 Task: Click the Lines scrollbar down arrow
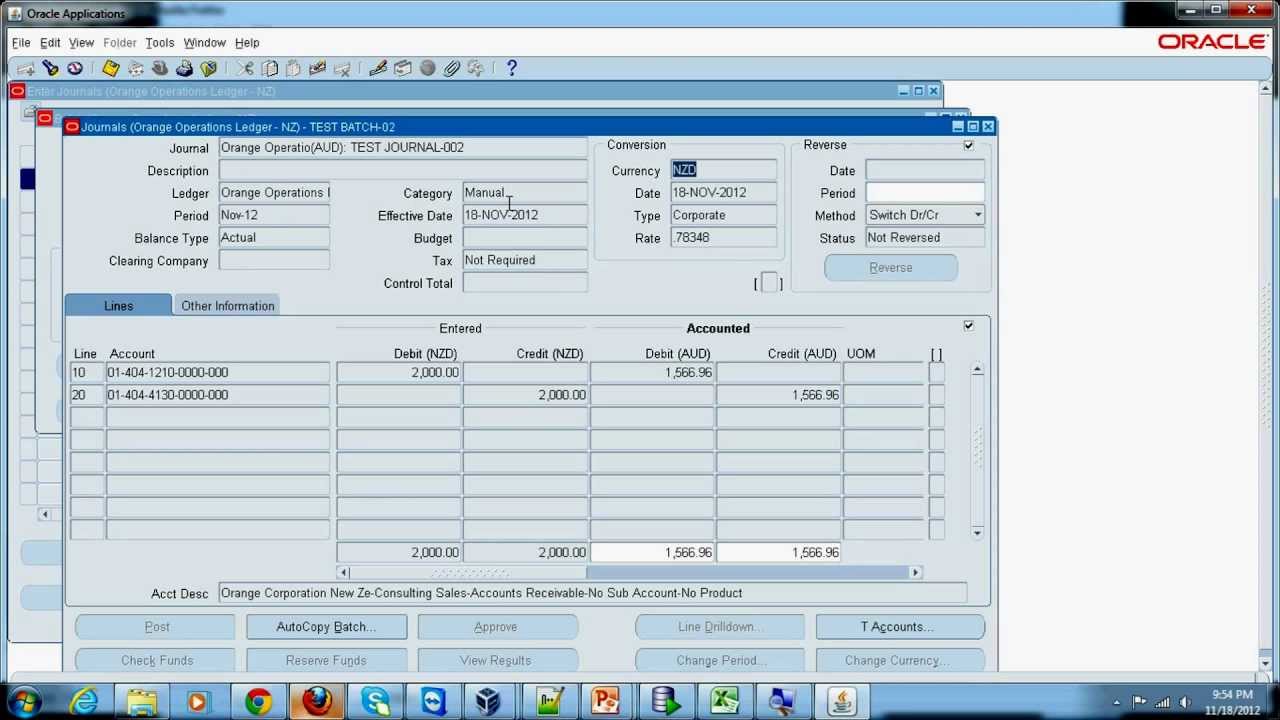(977, 533)
